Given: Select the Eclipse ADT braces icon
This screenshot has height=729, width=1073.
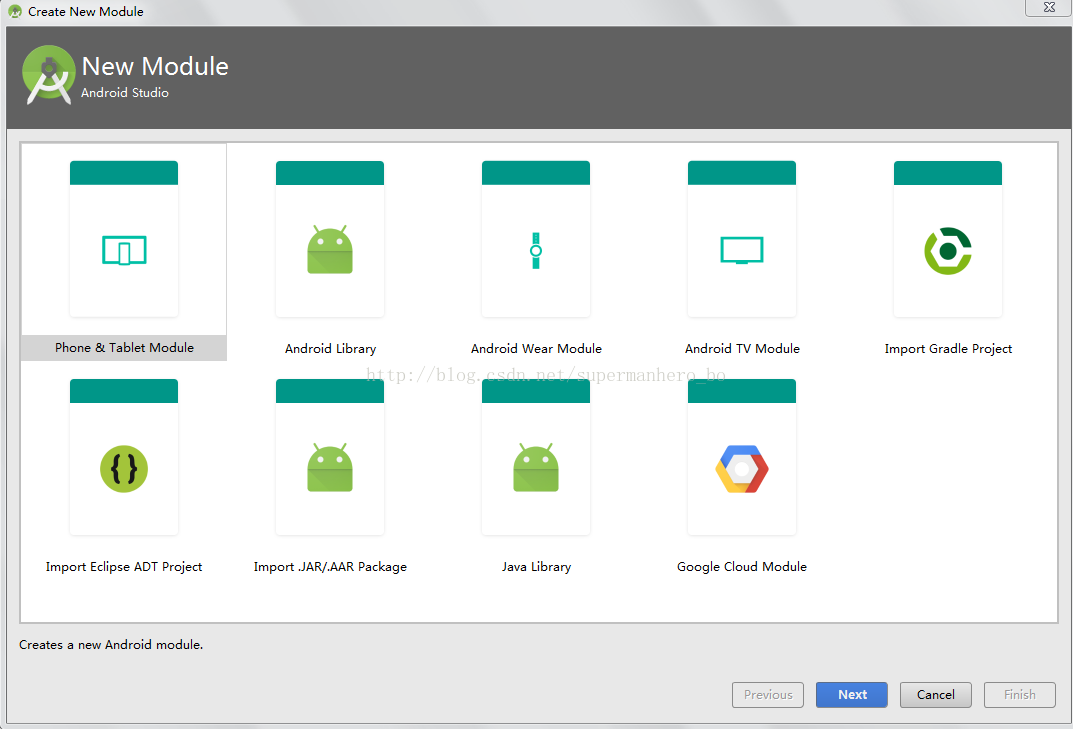Looking at the screenshot, I should (124, 469).
